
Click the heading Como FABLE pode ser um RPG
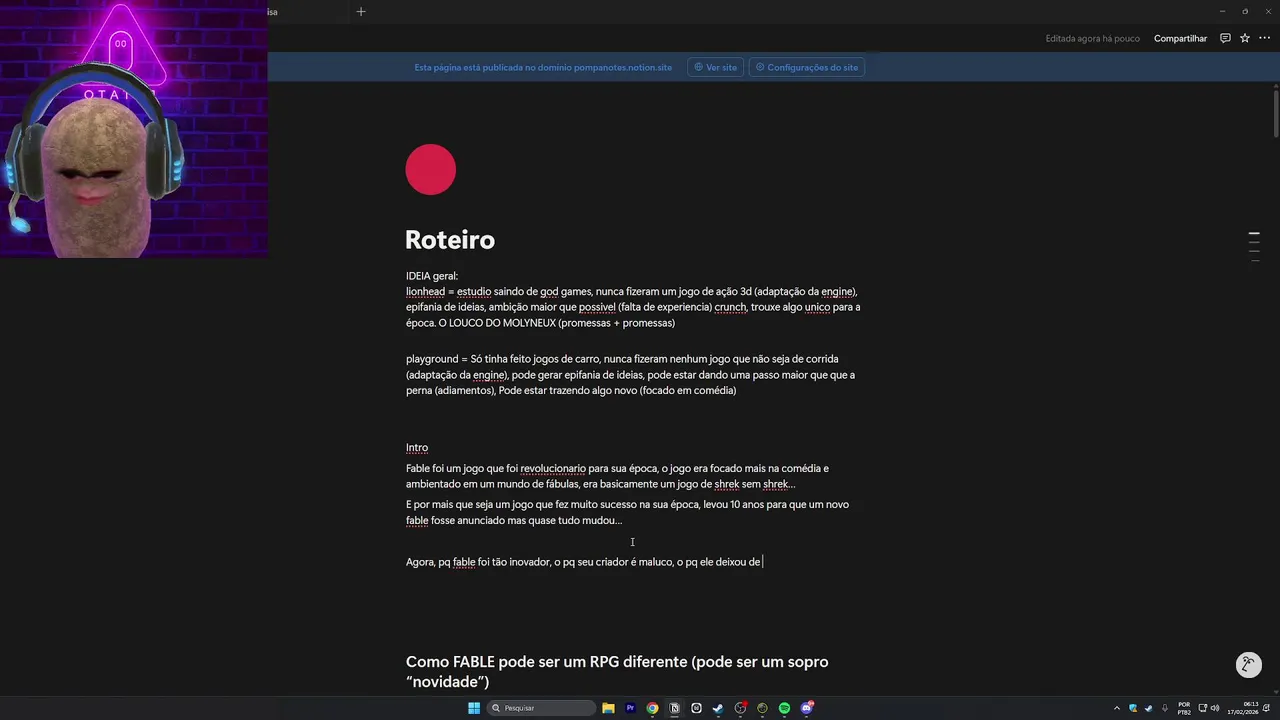pyautogui.click(x=617, y=671)
